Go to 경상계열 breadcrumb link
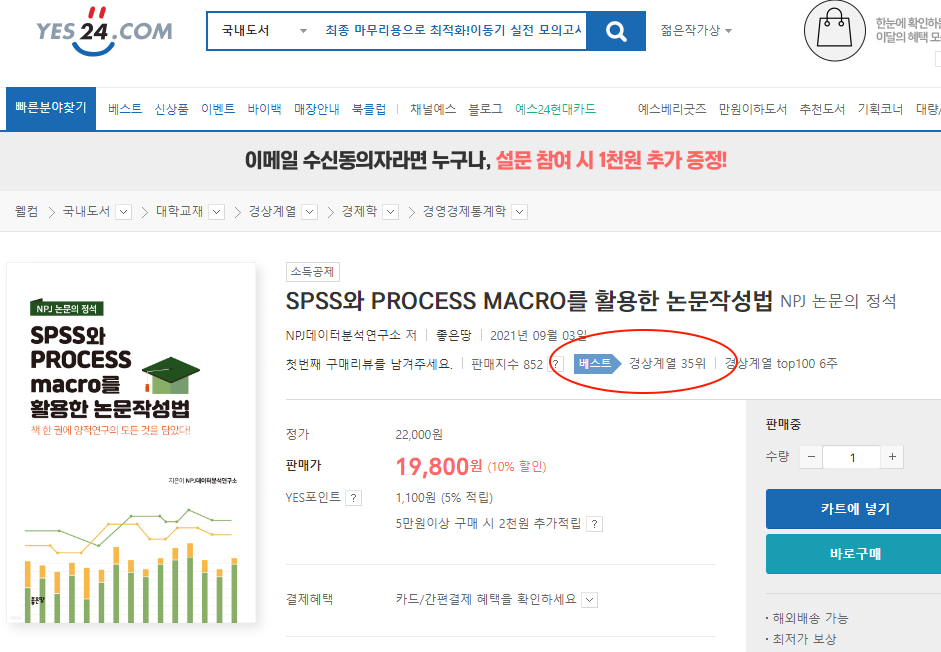This screenshot has height=652, width=941. pos(272,211)
